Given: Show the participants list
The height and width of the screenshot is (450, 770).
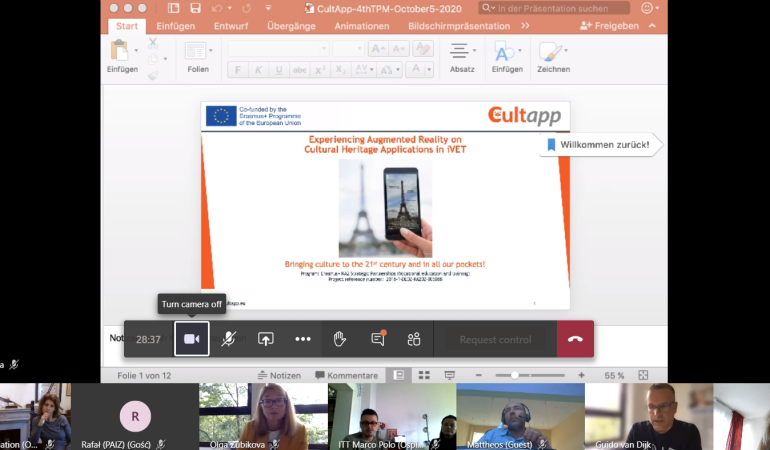Looking at the screenshot, I should click(414, 339).
